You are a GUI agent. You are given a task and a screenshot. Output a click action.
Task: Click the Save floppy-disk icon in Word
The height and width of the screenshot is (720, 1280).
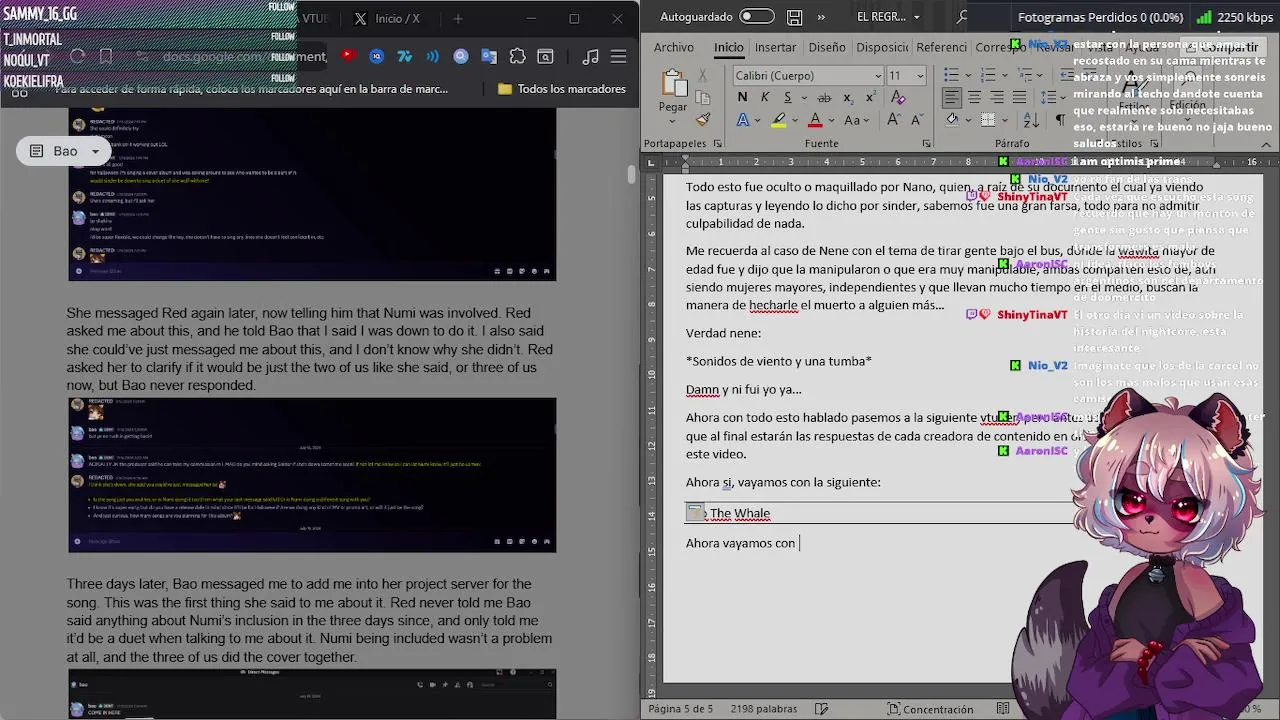pos(794,17)
